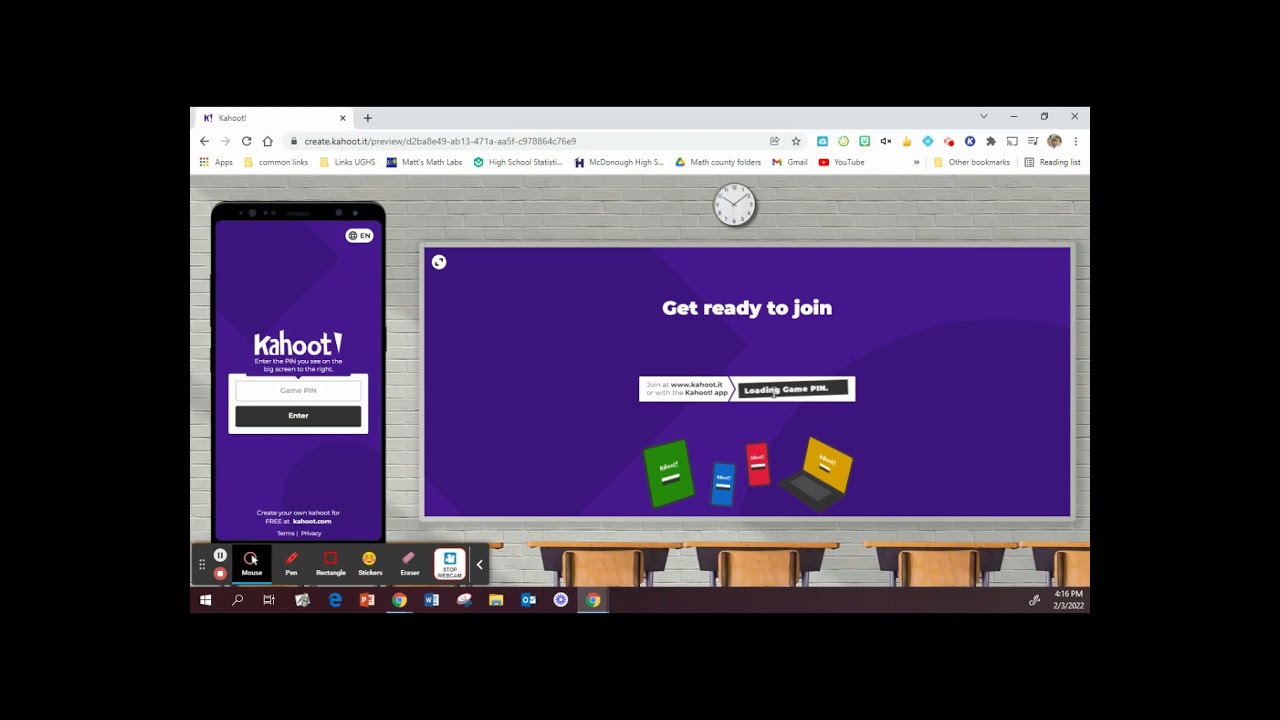This screenshot has height=720, width=1280.
Task: Open the Other bookmarks folder
Action: pos(971,162)
